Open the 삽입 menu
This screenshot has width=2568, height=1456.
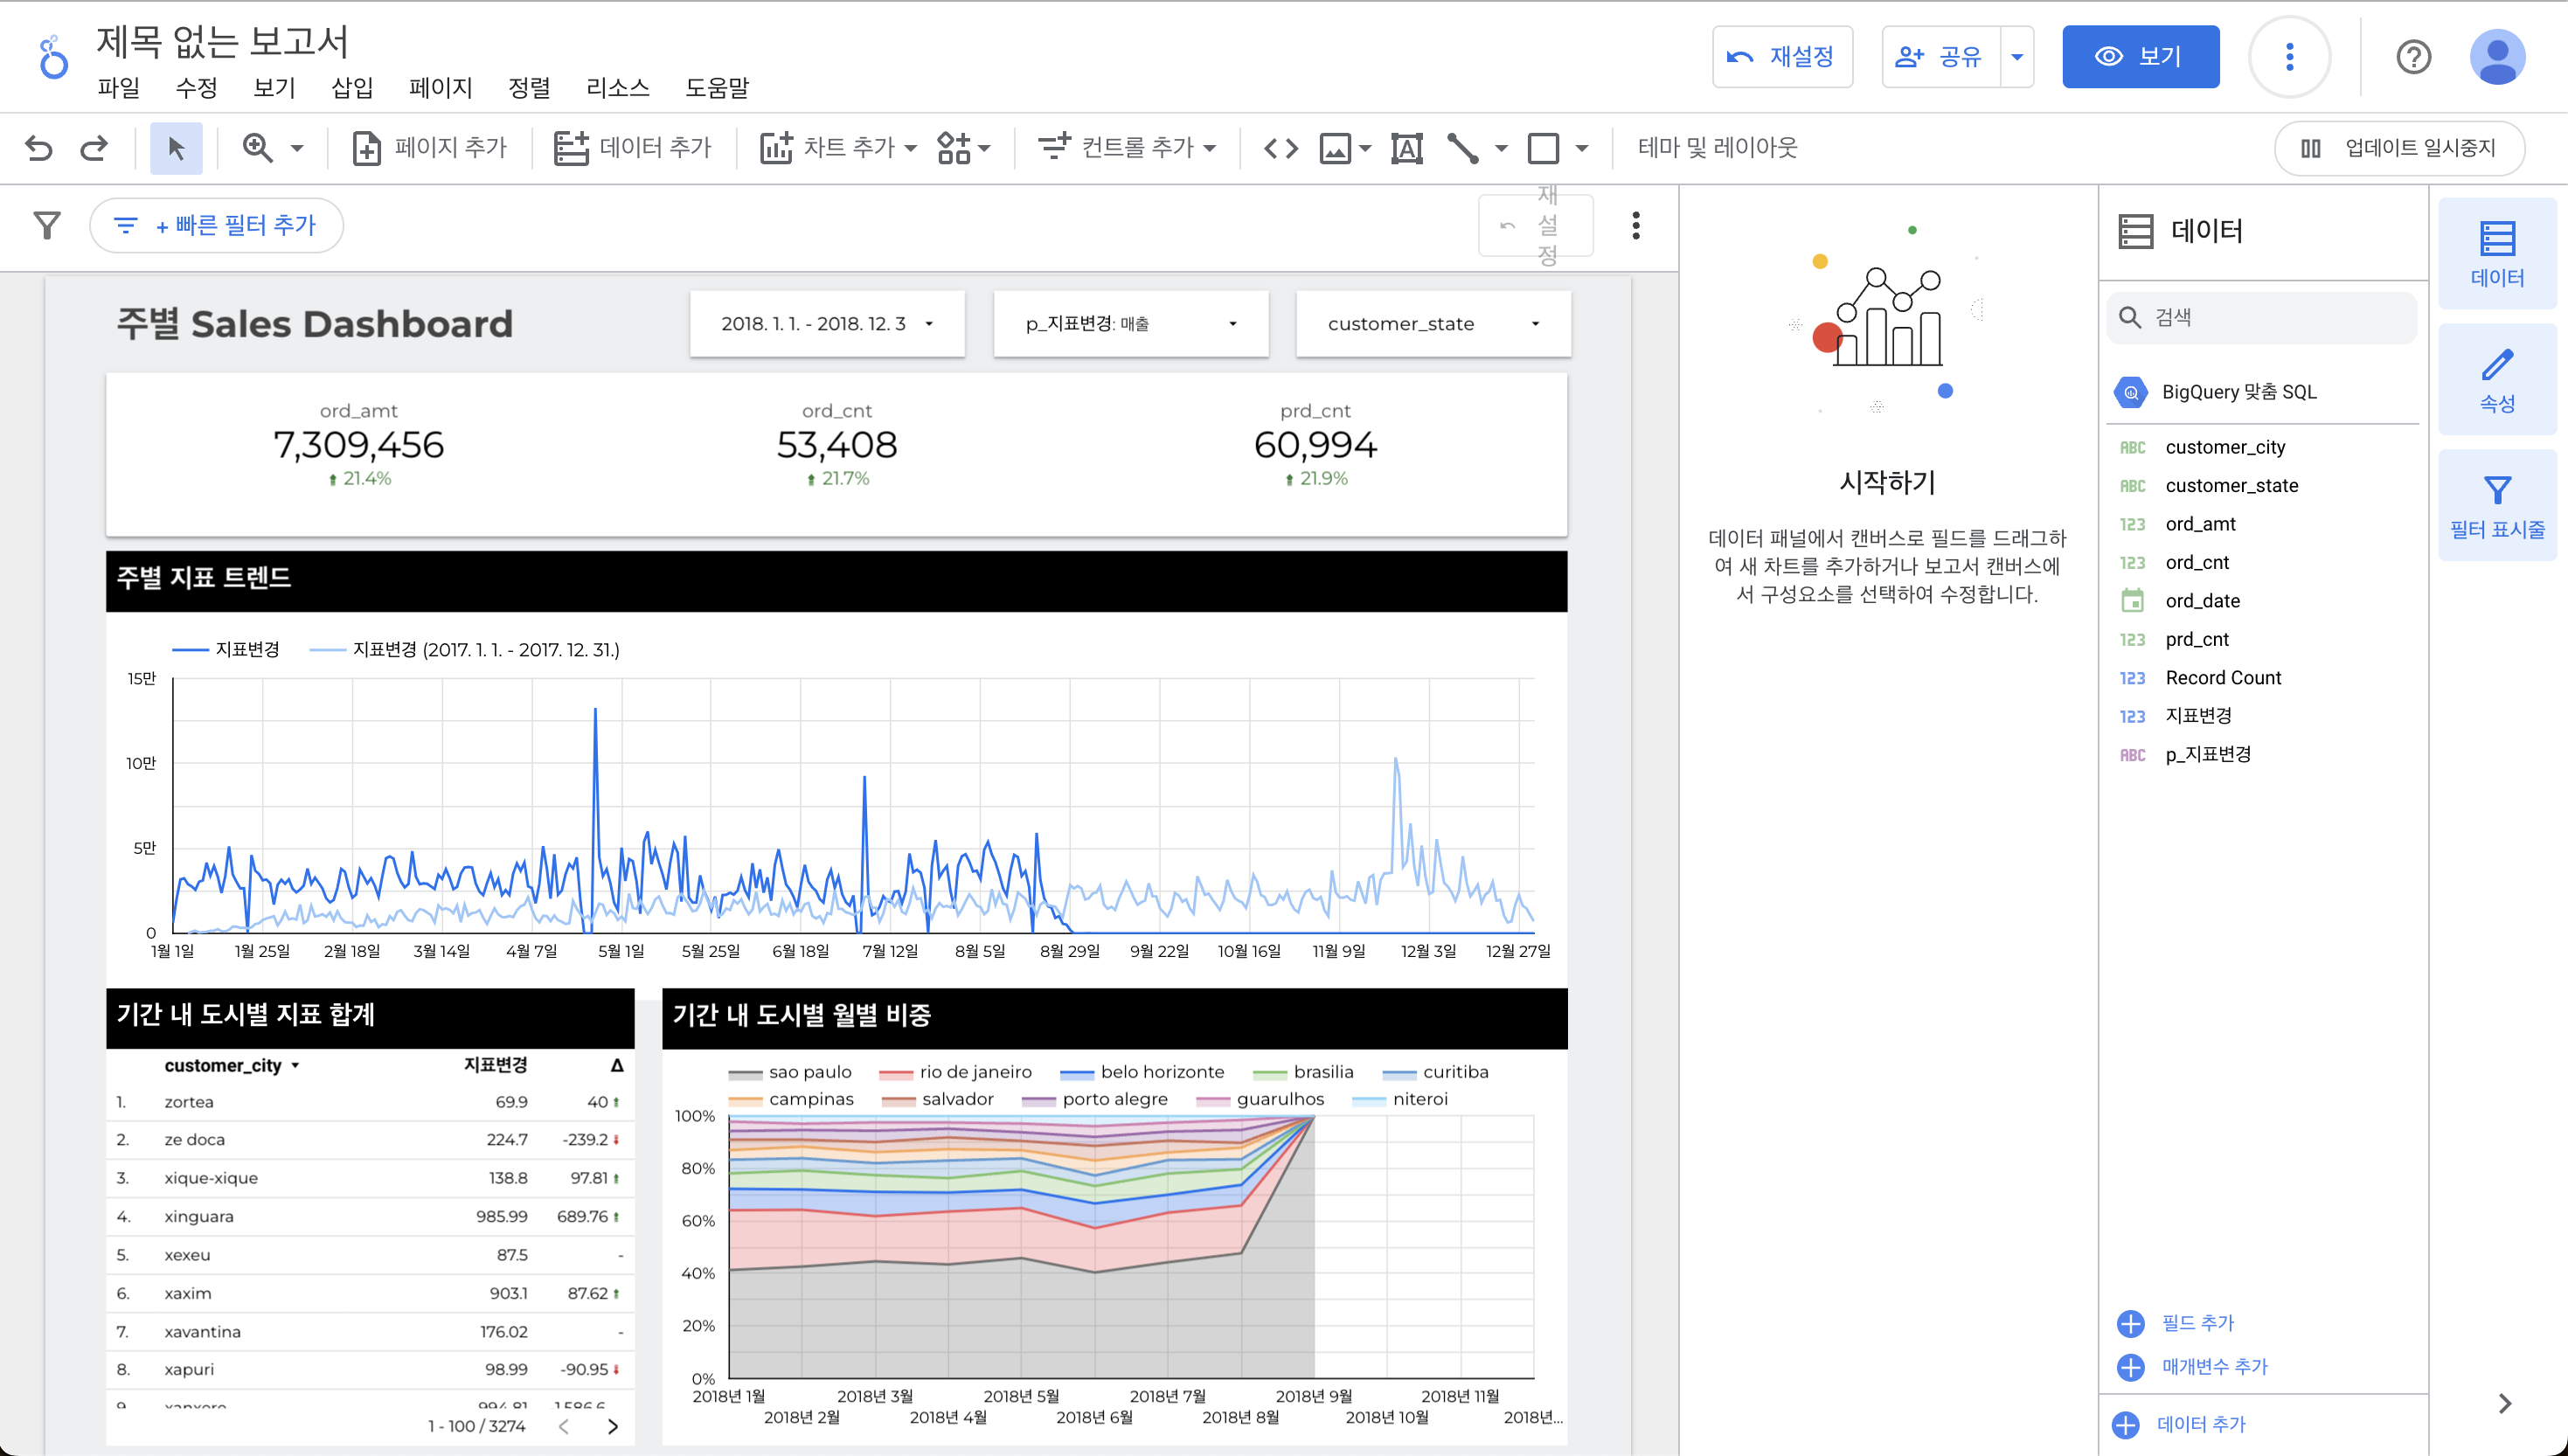pyautogui.click(x=352, y=88)
